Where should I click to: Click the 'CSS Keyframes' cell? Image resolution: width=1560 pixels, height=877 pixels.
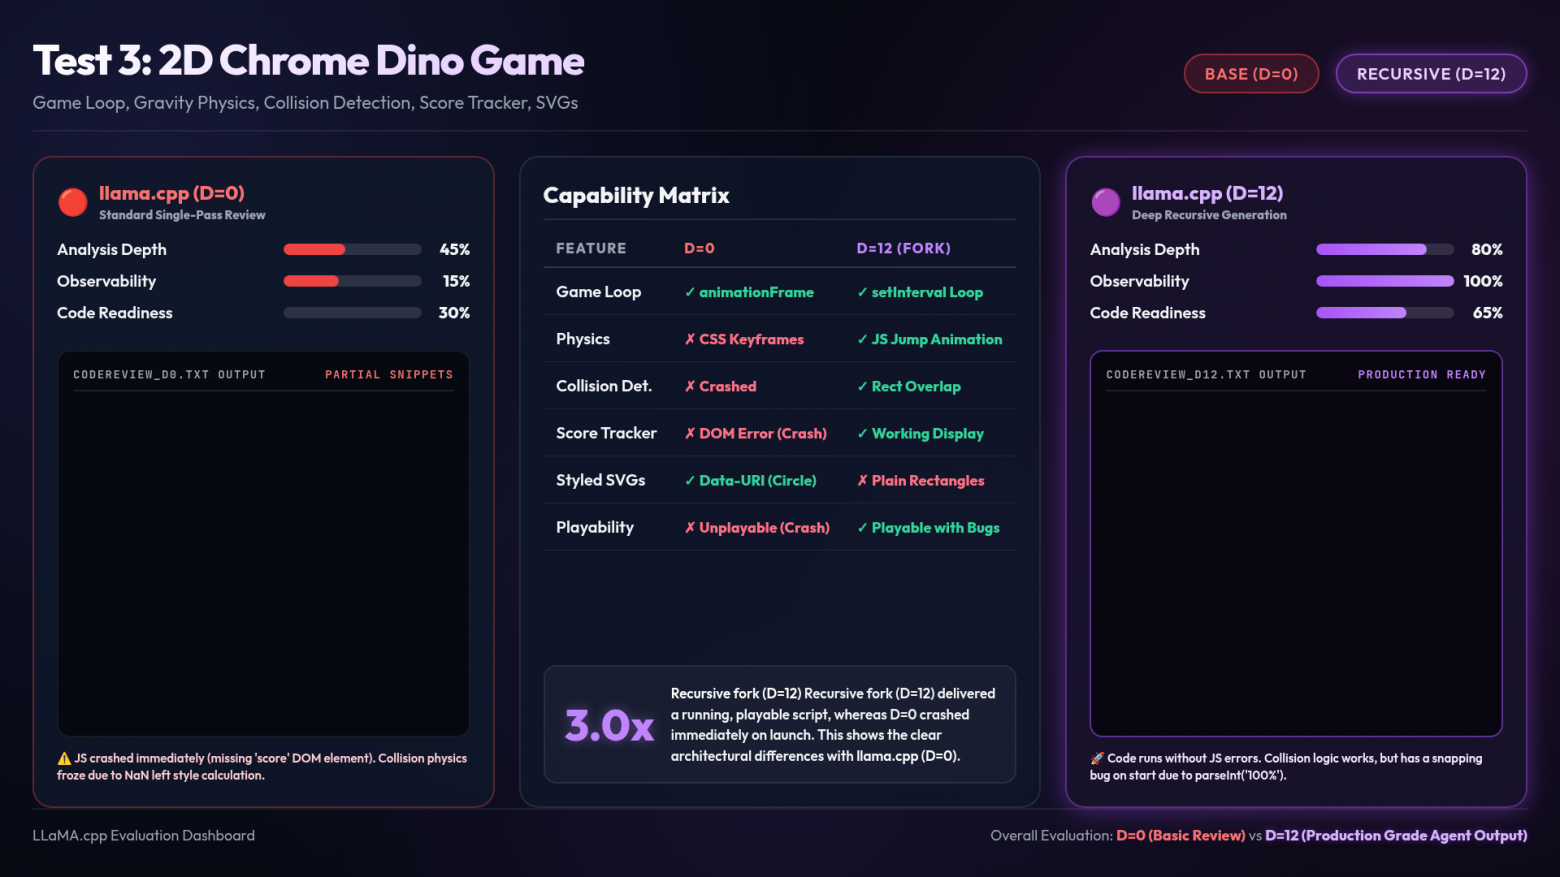click(x=744, y=339)
